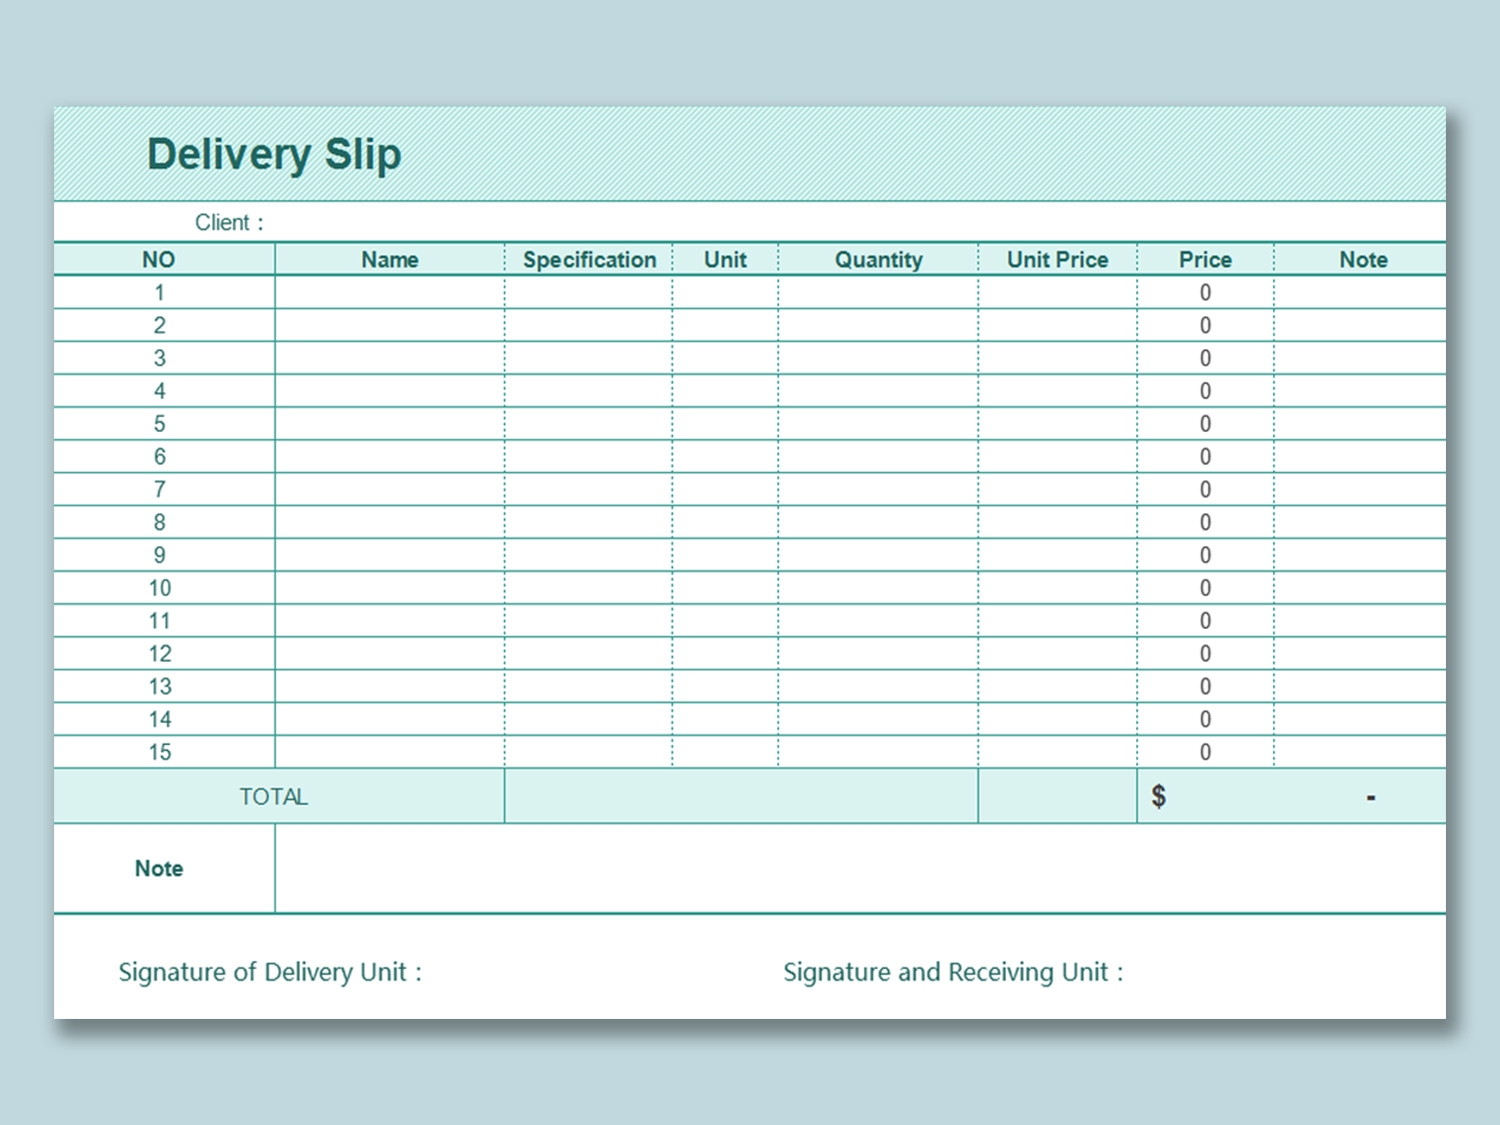The width and height of the screenshot is (1500, 1125).
Task: Click the Price column header
Action: pos(1205,260)
